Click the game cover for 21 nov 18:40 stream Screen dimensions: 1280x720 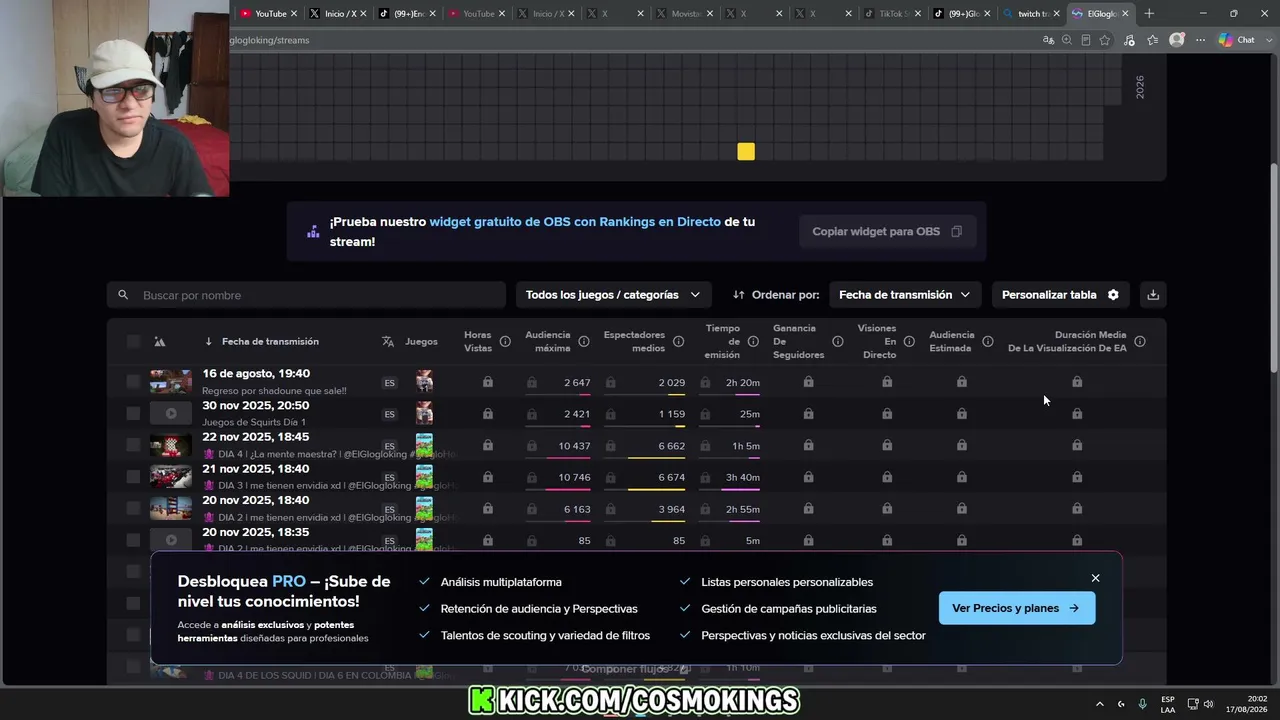coord(425,477)
